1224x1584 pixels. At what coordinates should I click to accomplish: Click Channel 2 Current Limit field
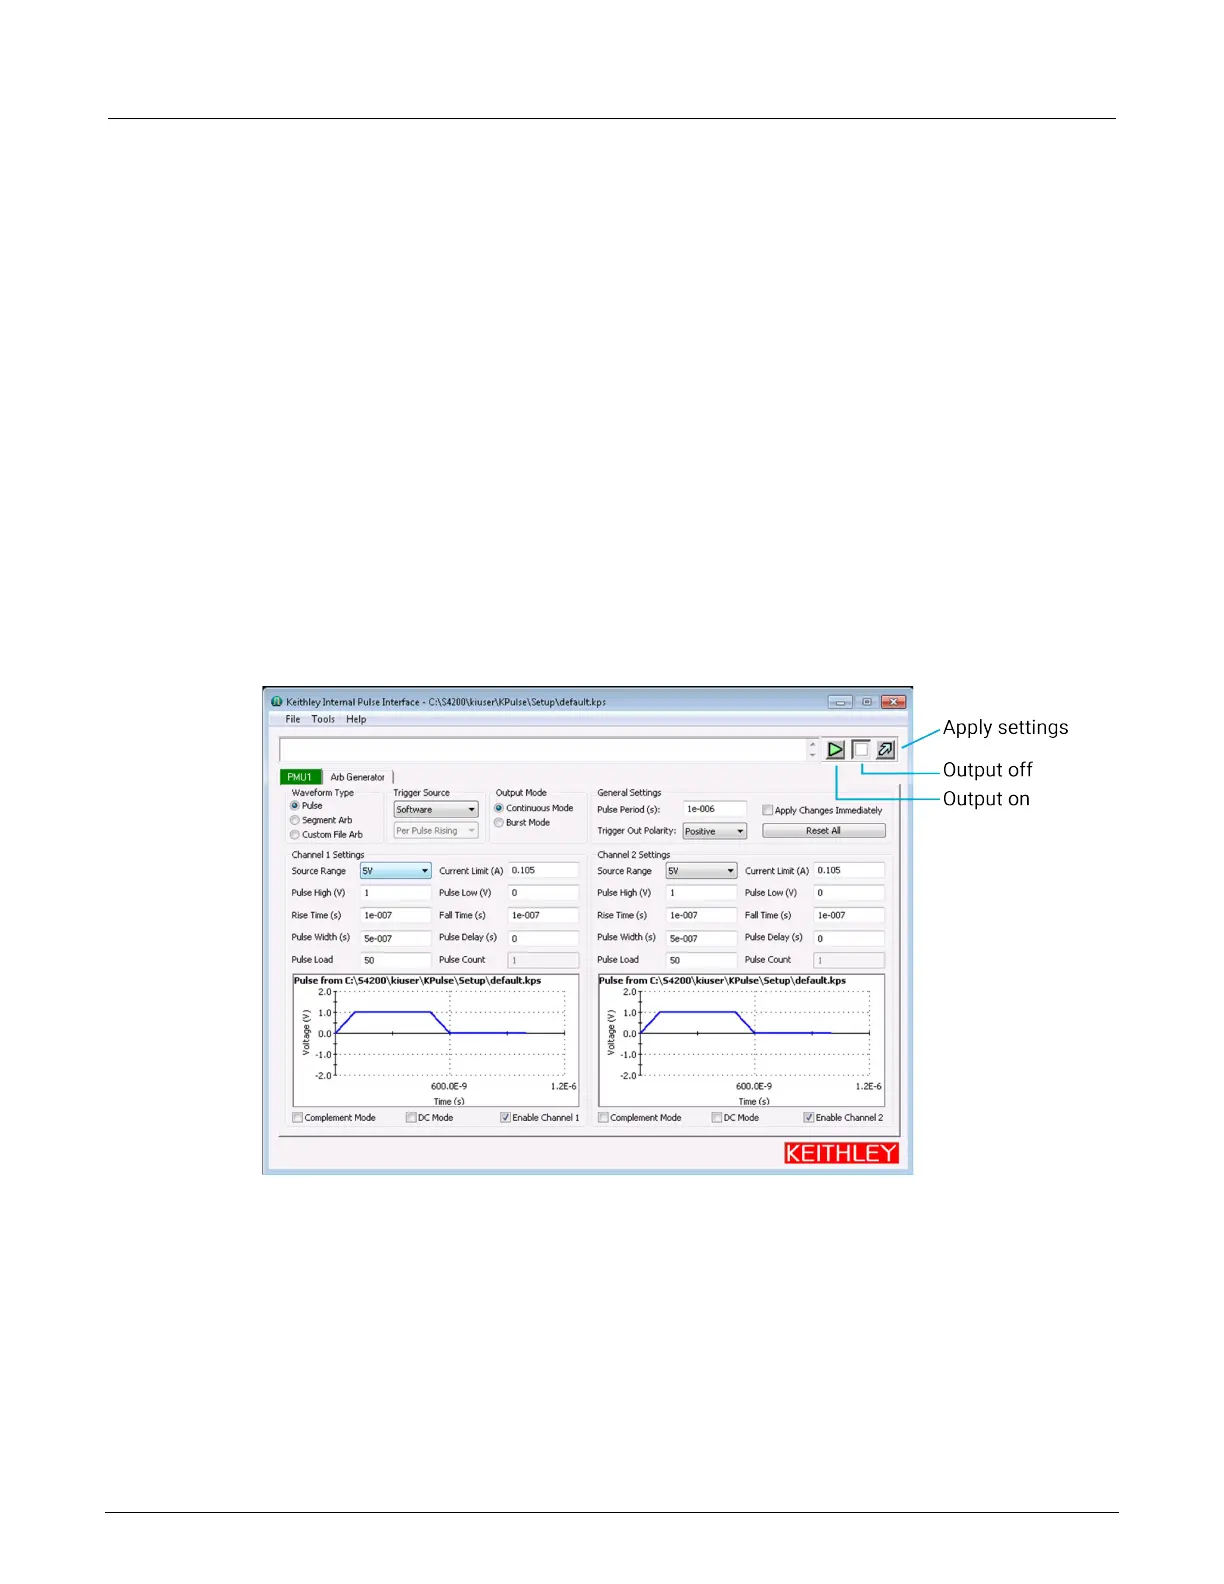coord(850,870)
